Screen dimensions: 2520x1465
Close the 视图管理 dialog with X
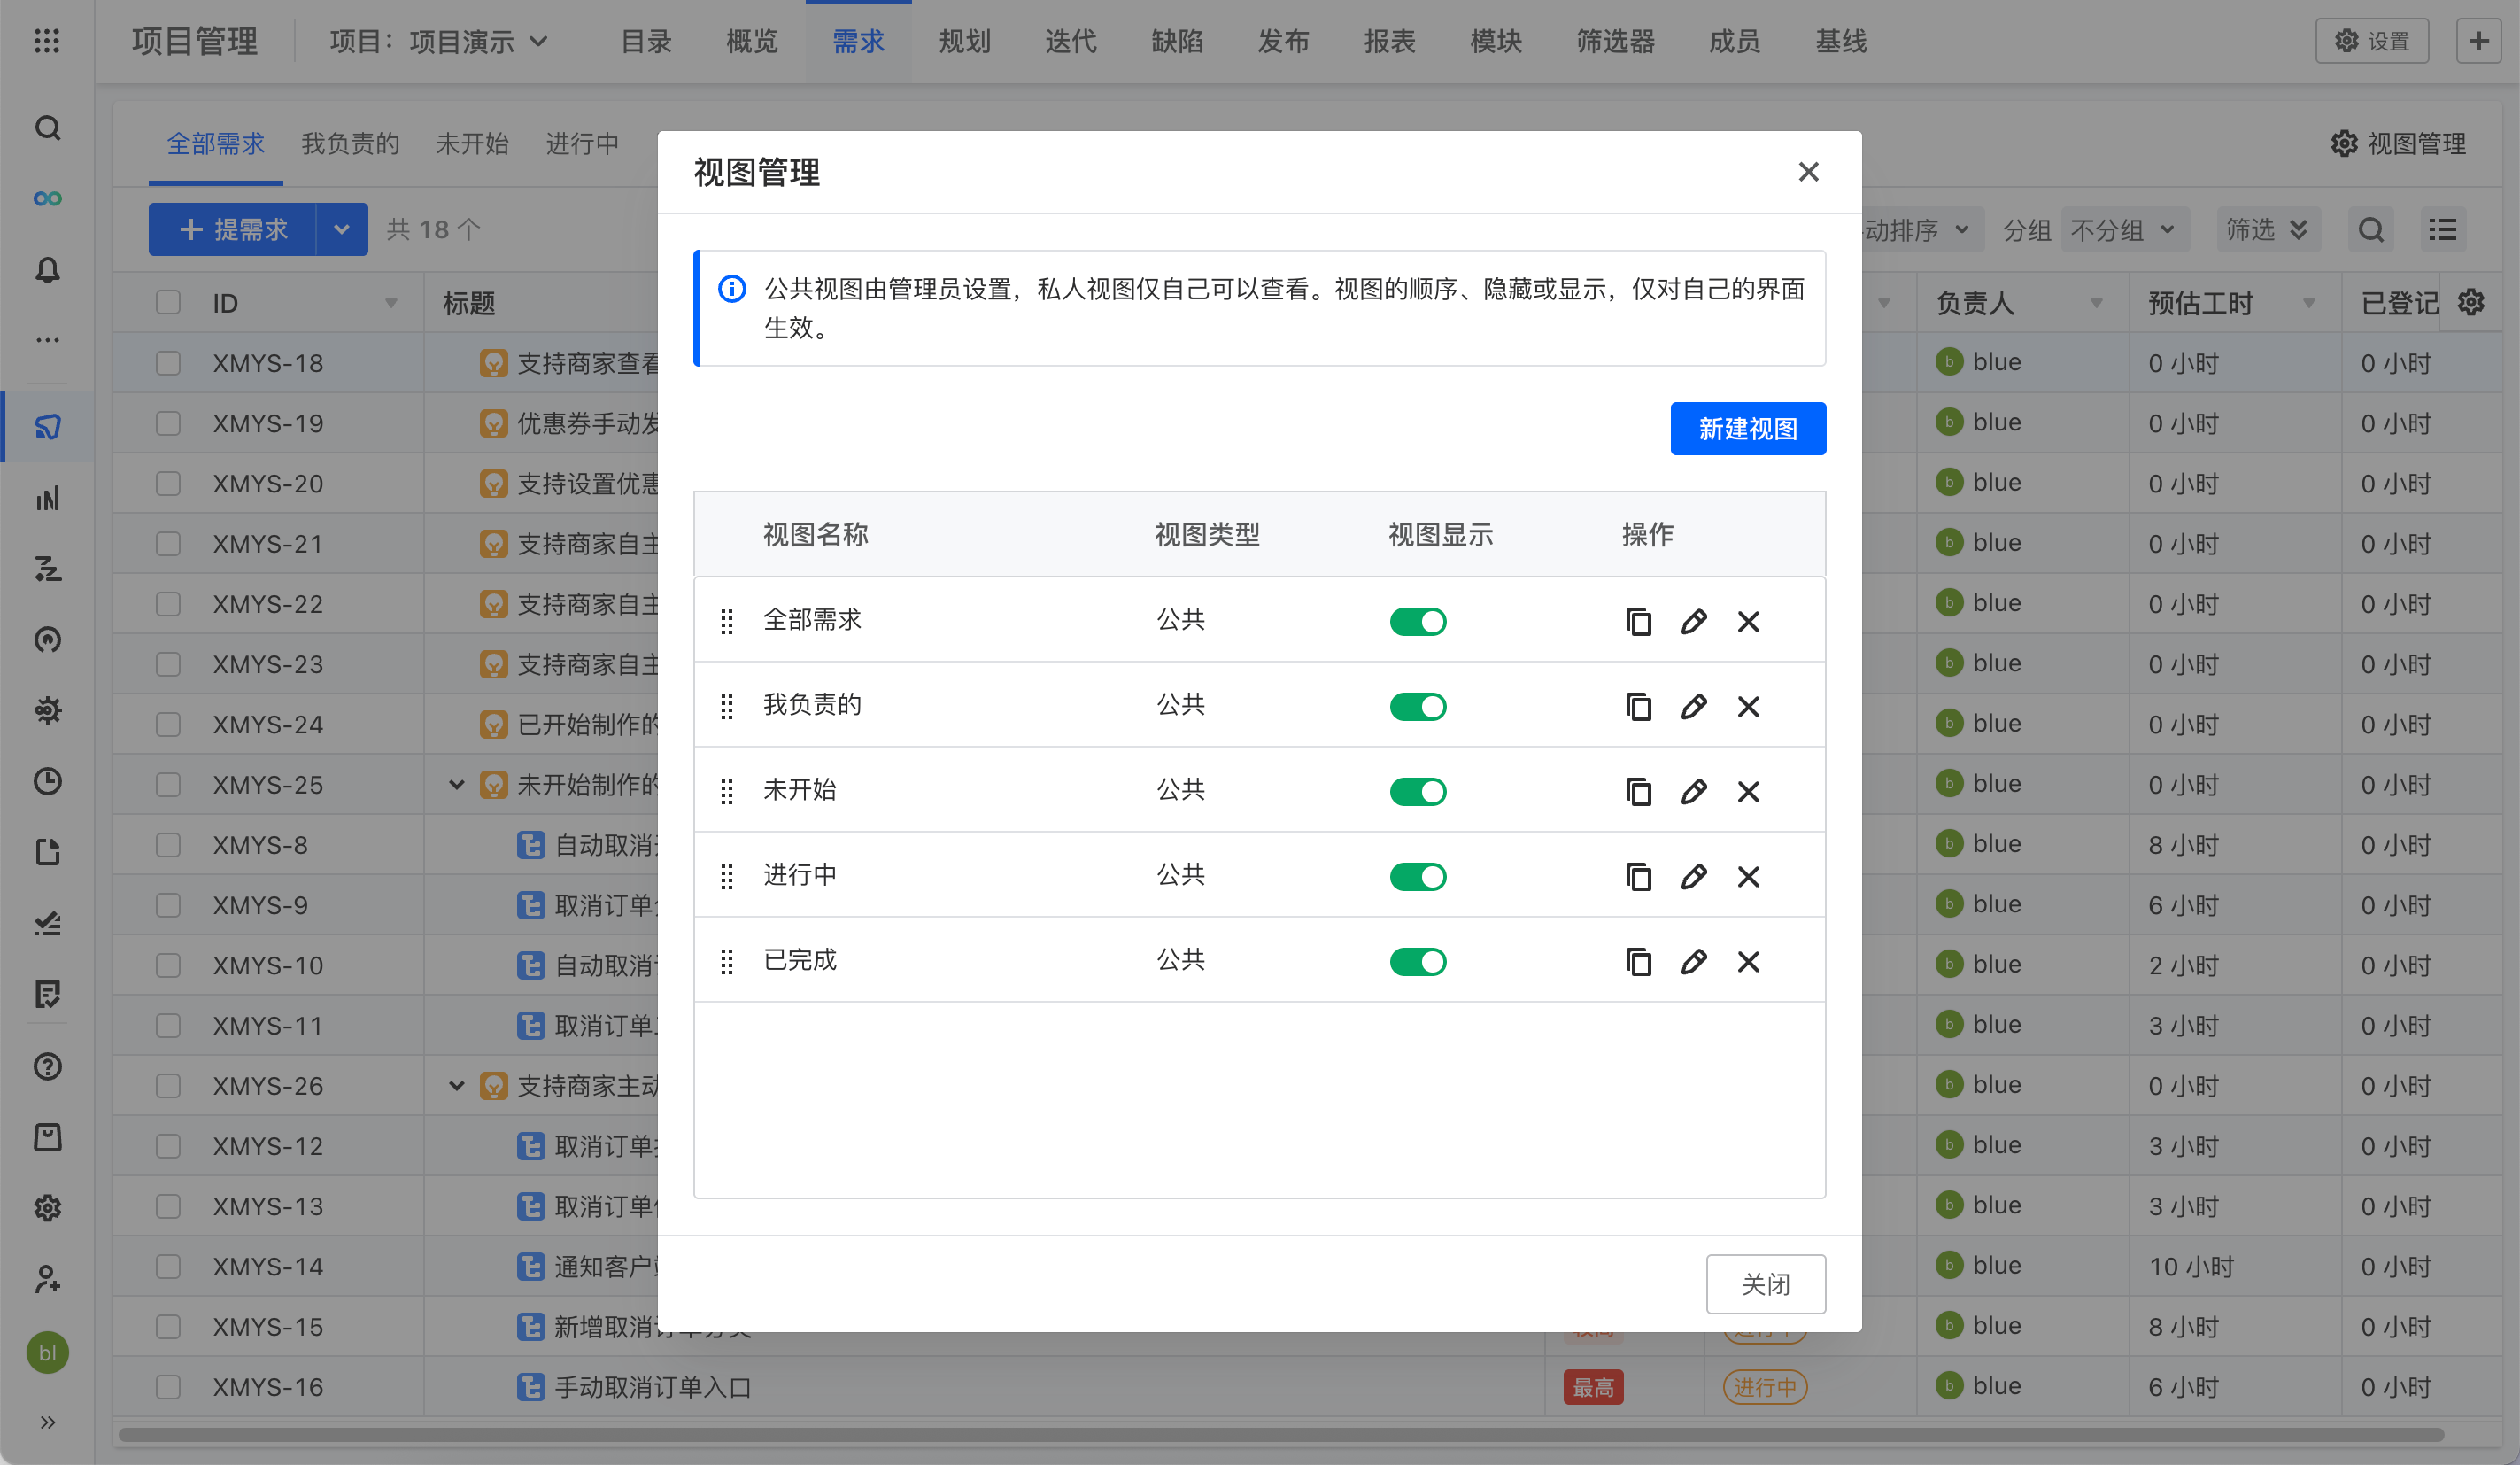pos(1808,172)
